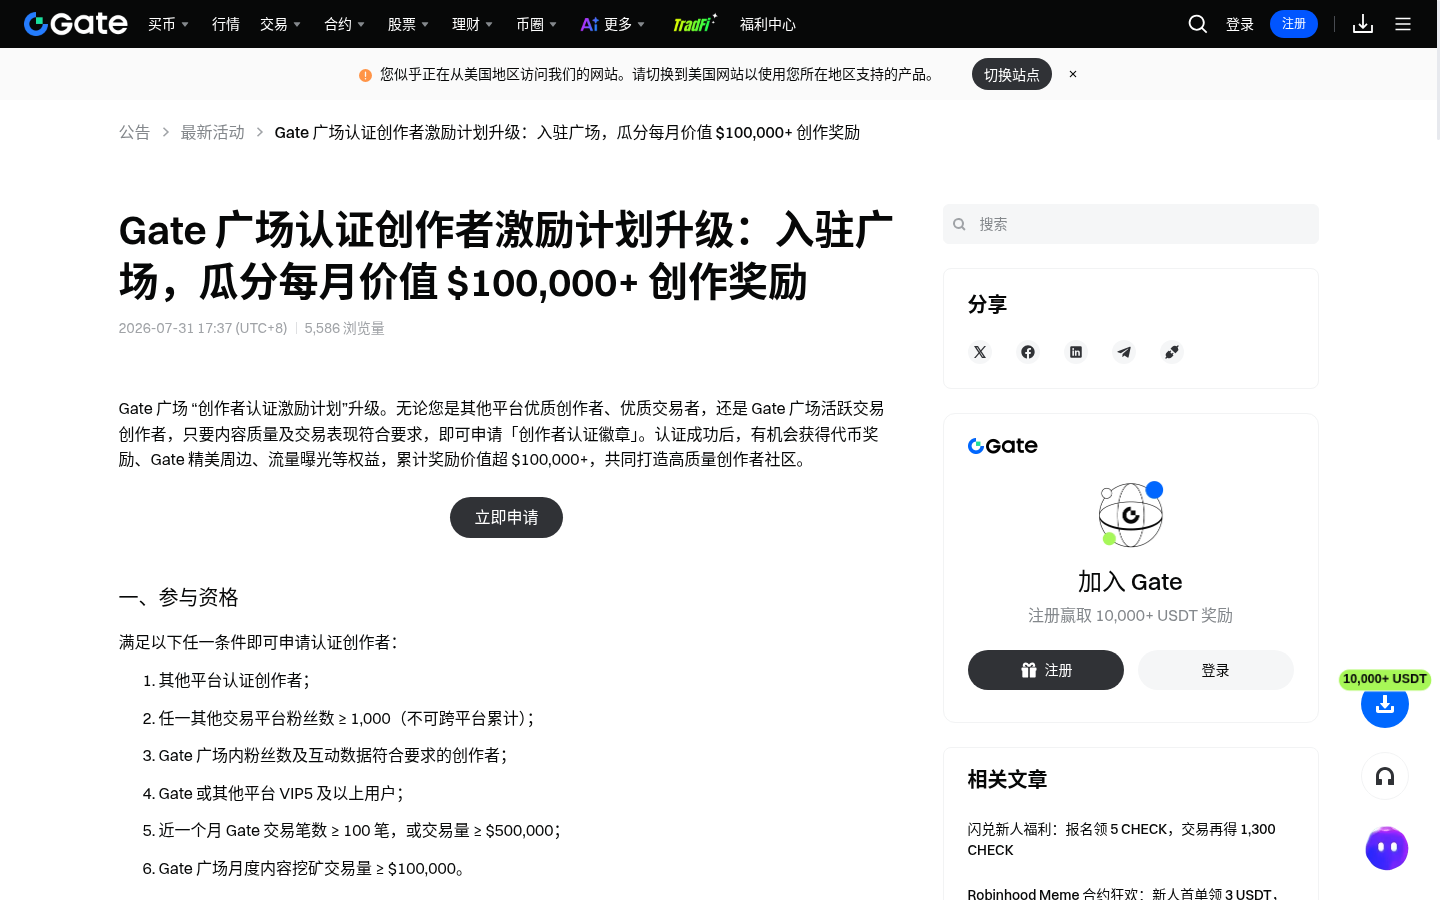Click the article main title
Screen dimensions: 1440x900
tap(506, 256)
